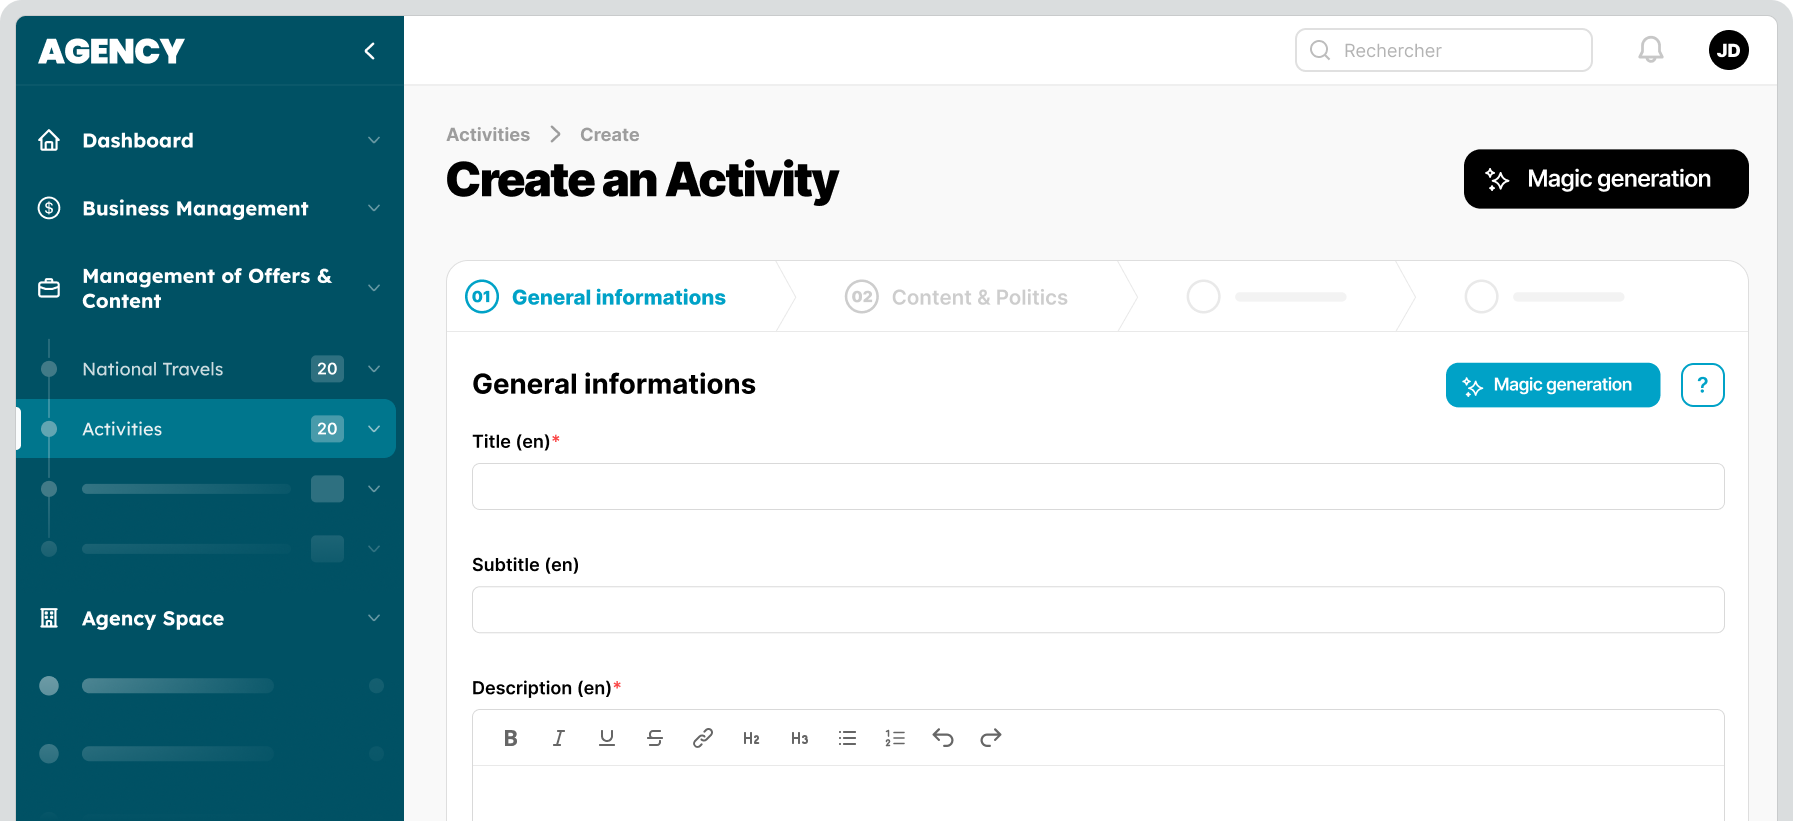Click the Dashboard home icon
This screenshot has height=821, width=1793.
coord(49,140)
